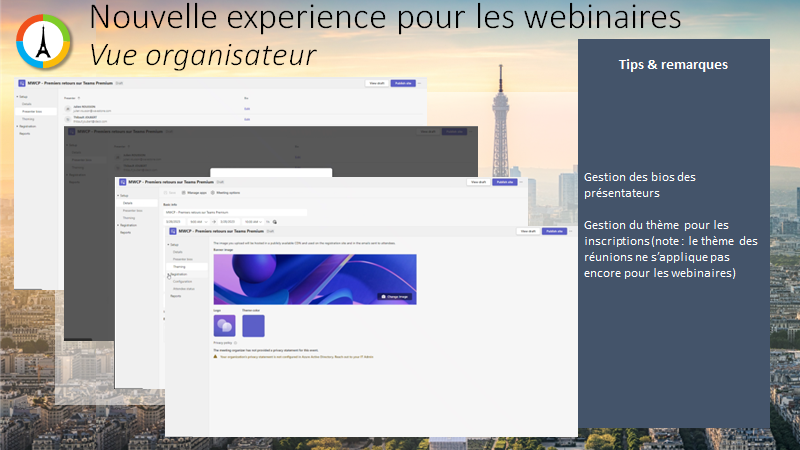Open Meeting options in the Details window toolbar
This screenshot has height=450, width=800.
(226, 193)
